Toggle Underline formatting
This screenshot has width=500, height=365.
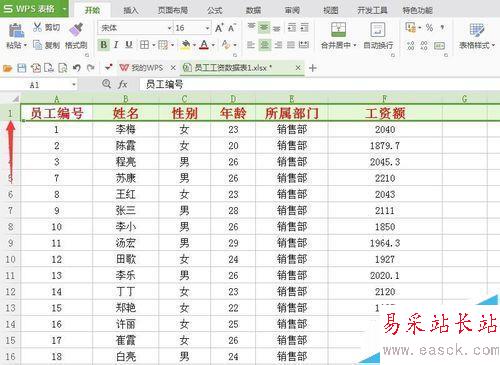coord(129,45)
